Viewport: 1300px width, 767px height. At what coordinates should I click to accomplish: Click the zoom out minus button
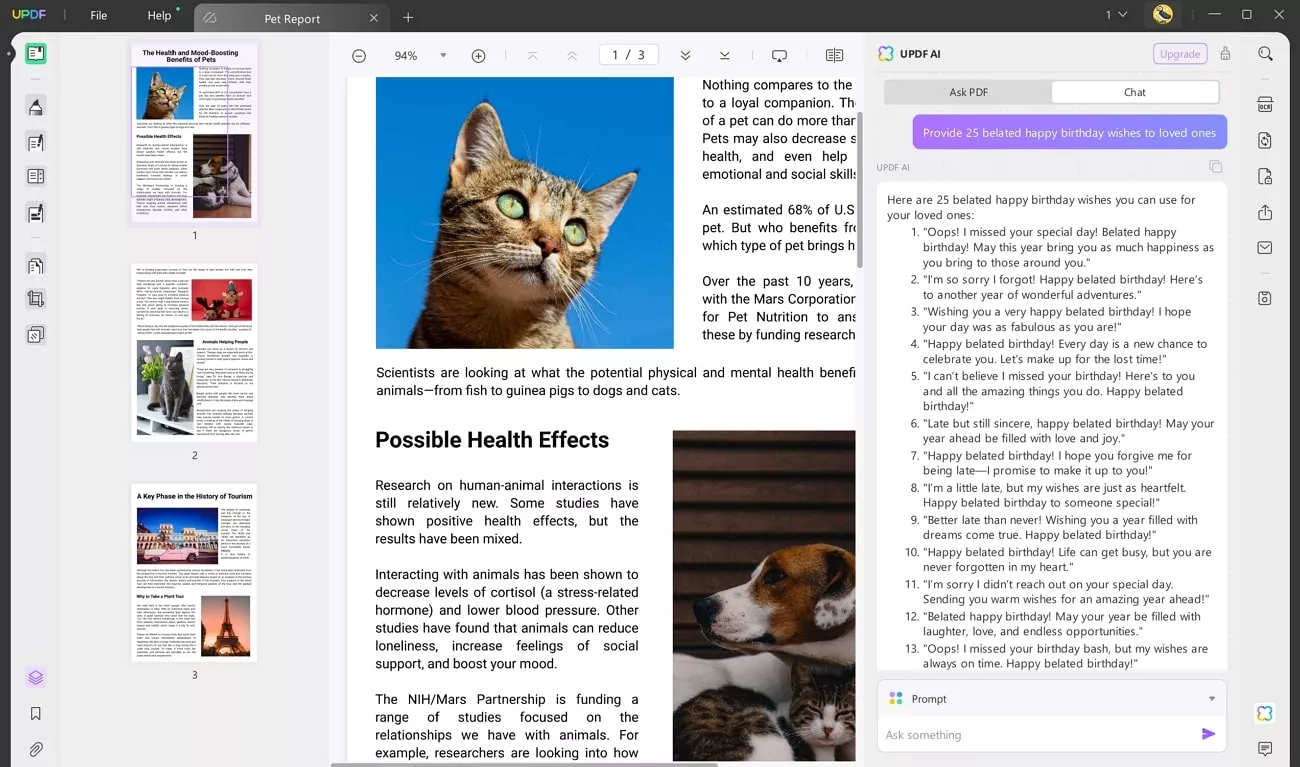[359, 56]
